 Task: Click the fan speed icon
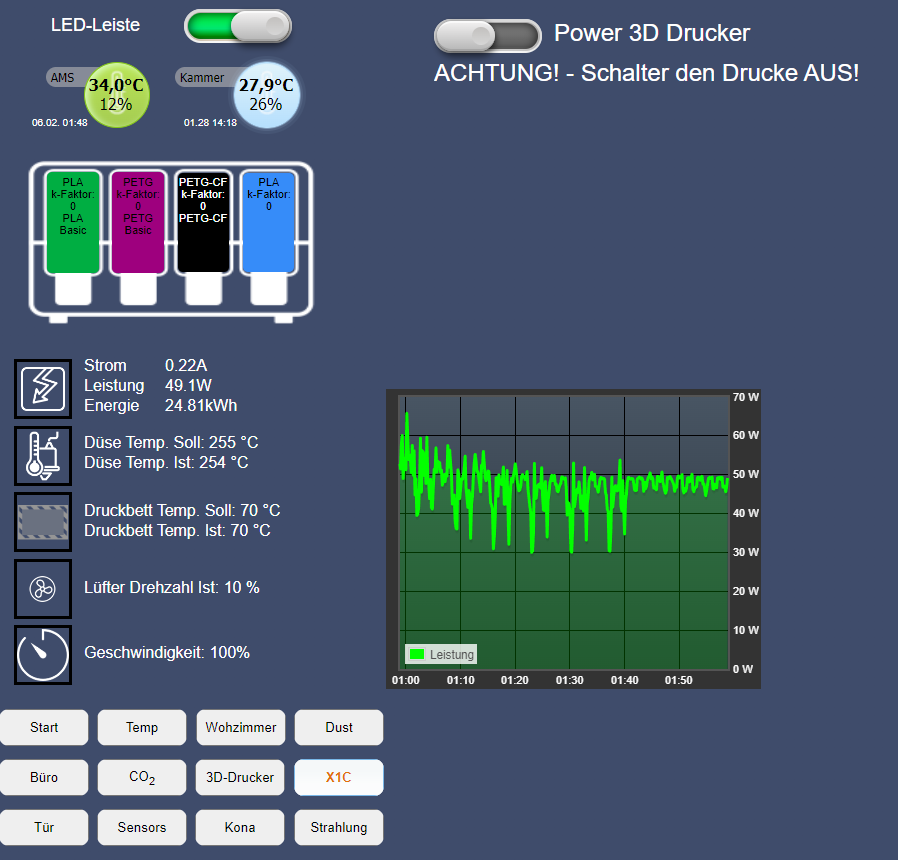[43, 588]
